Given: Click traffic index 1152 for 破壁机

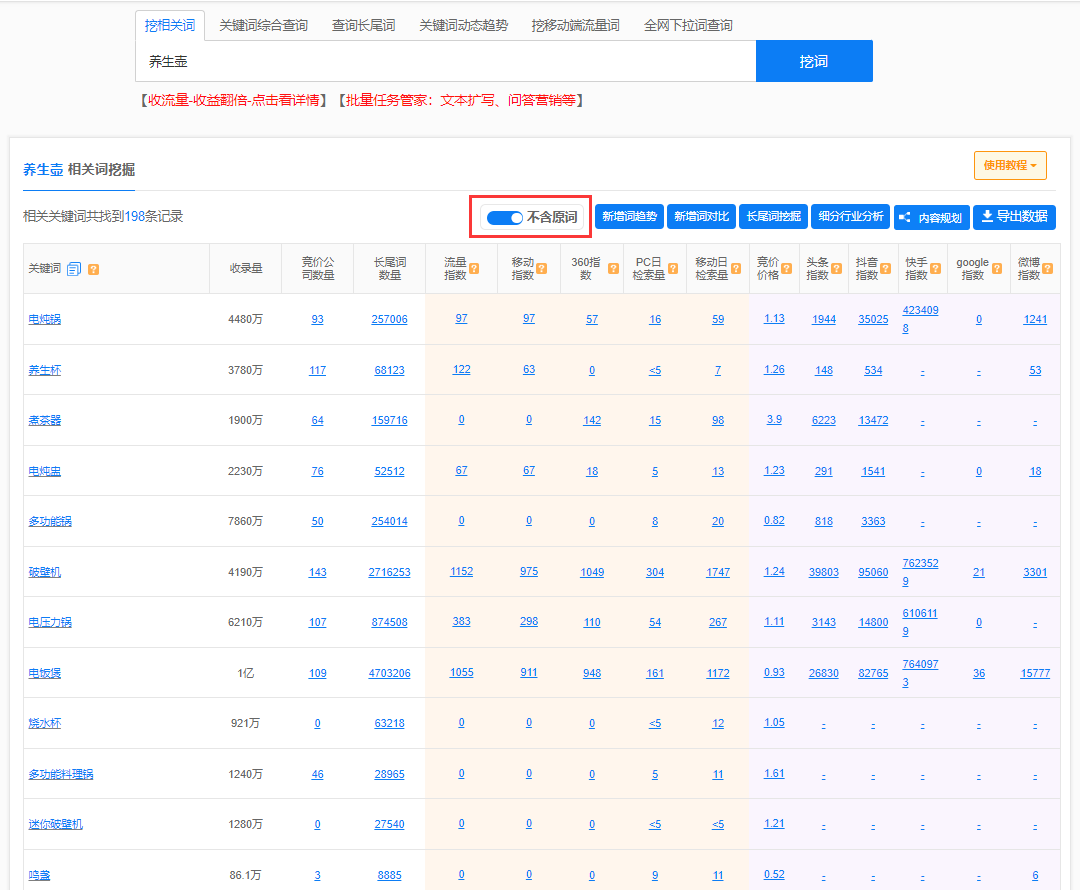Looking at the screenshot, I should tap(461, 572).
